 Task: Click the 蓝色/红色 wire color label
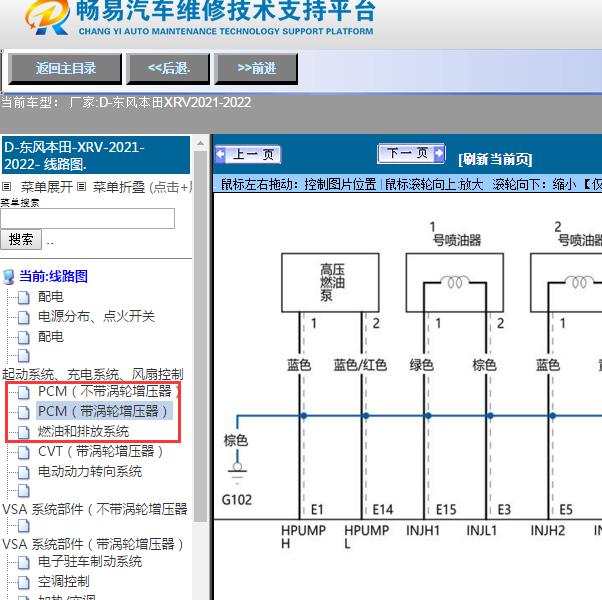[360, 365]
